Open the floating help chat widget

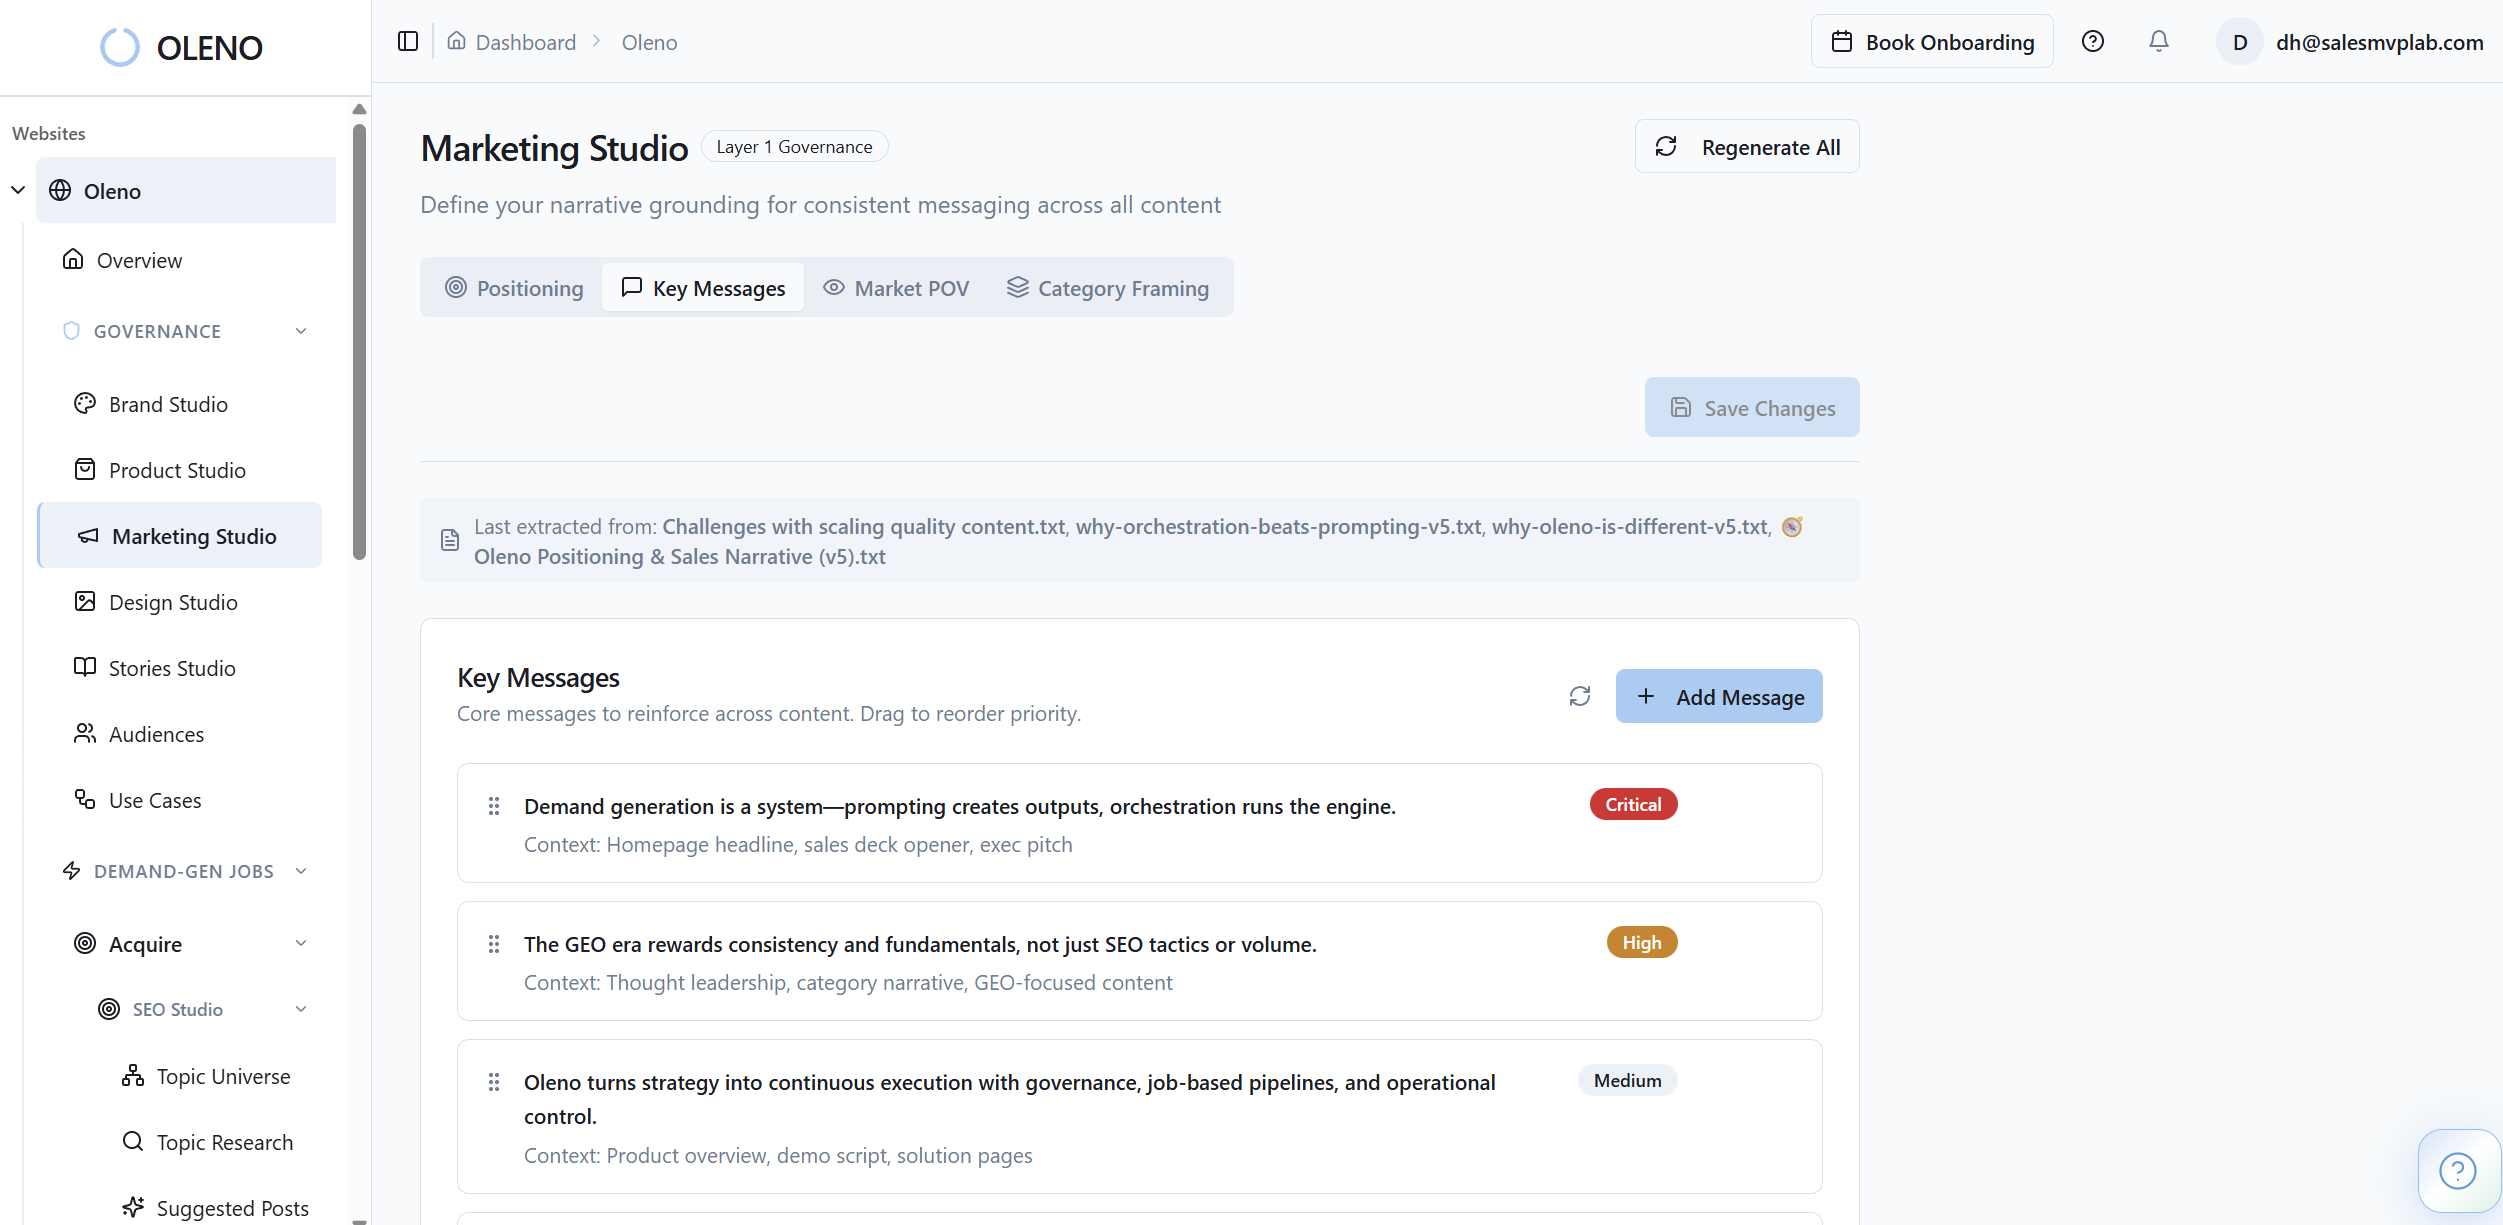[2456, 1170]
